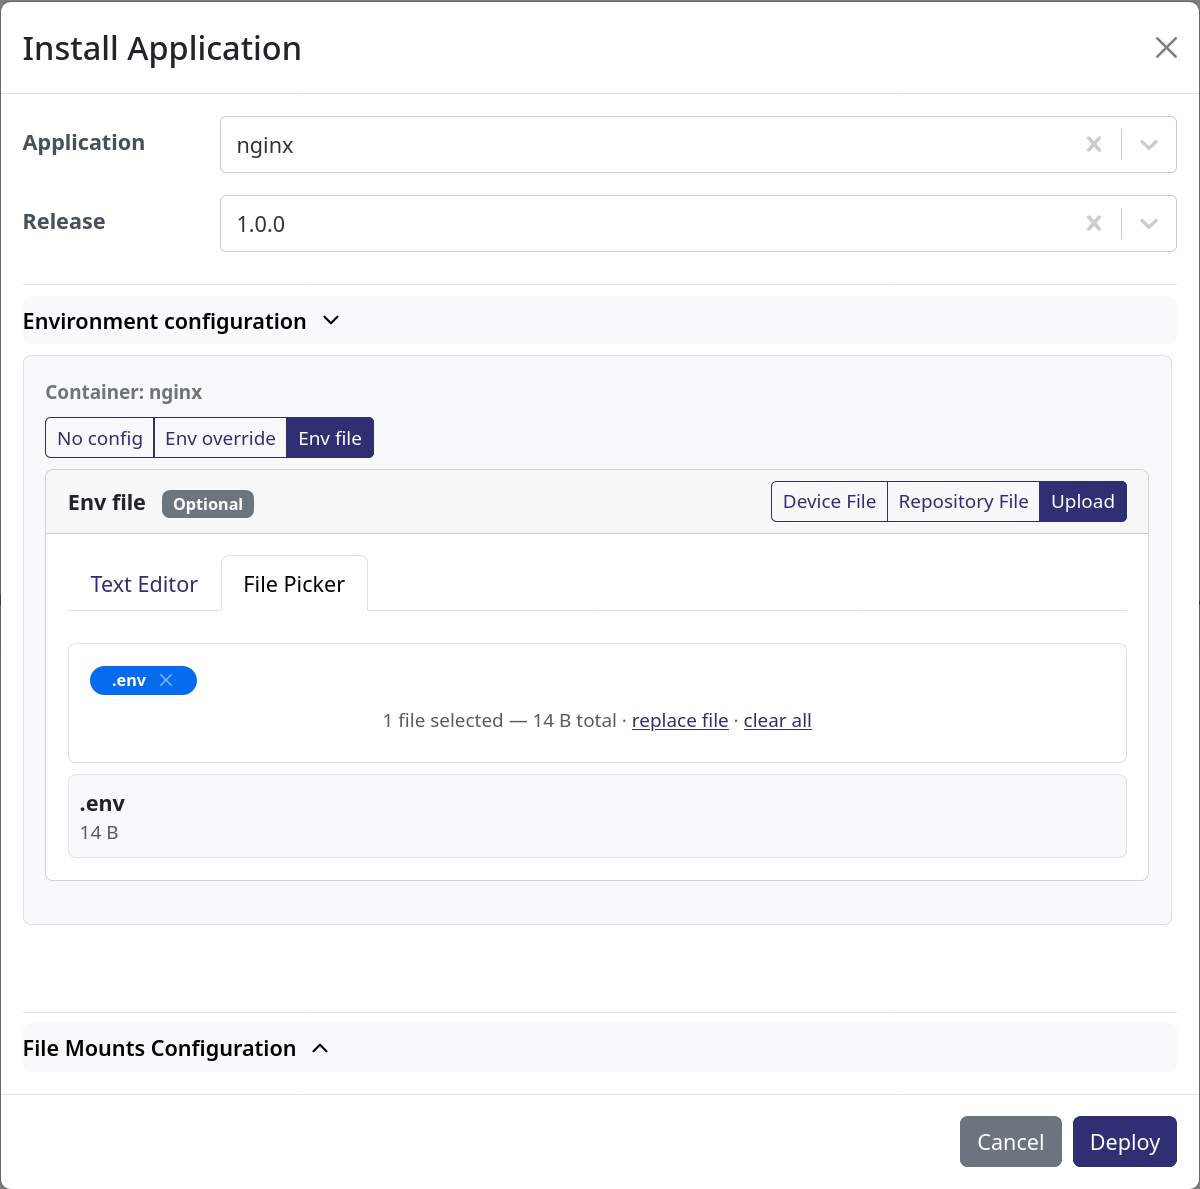Click the '1 file selected — 14 B total' text

point(499,721)
